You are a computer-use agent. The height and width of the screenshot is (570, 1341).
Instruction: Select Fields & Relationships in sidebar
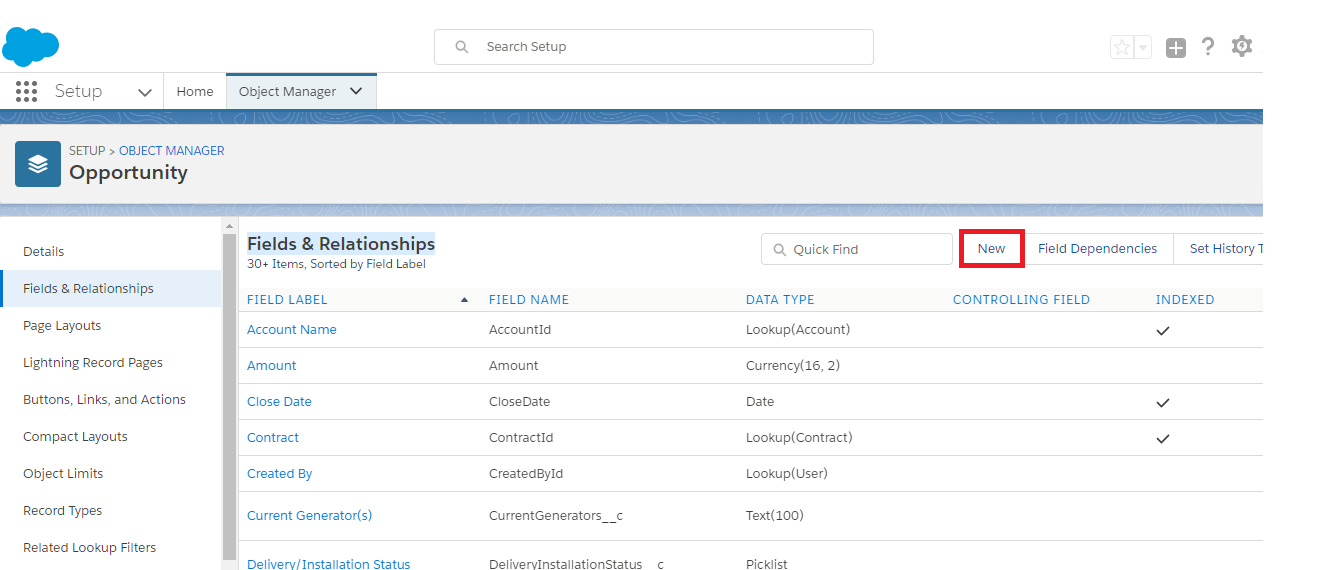point(111,289)
